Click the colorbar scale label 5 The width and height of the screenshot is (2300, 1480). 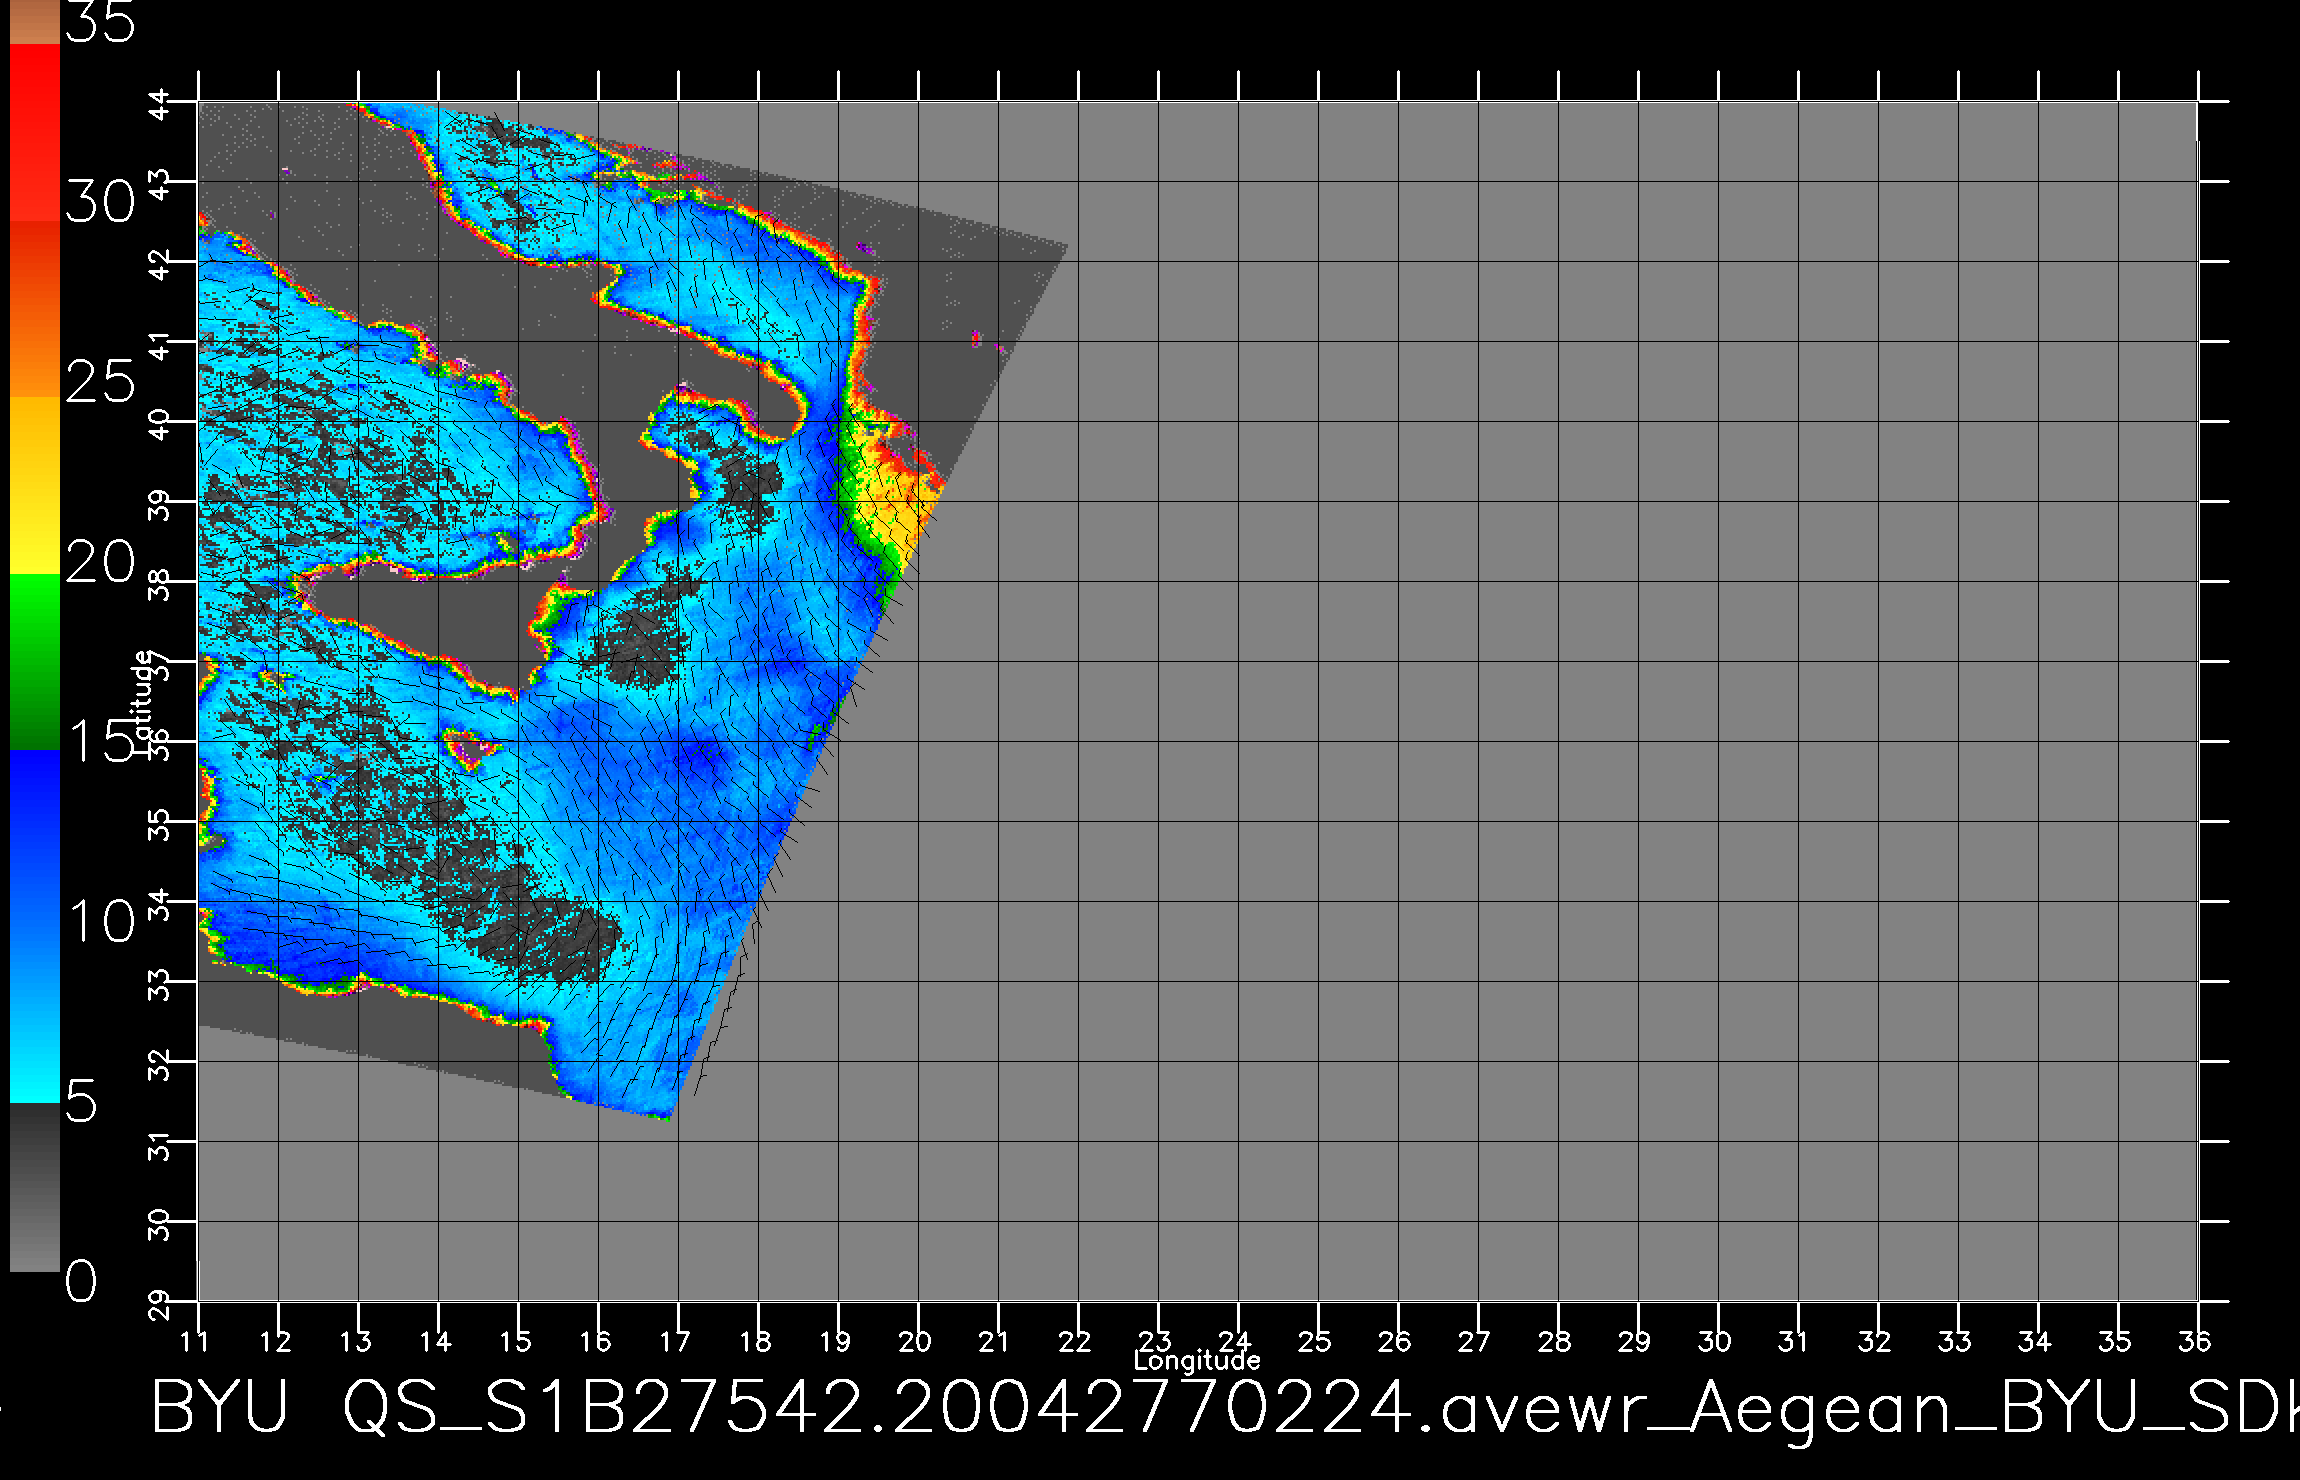point(82,1102)
